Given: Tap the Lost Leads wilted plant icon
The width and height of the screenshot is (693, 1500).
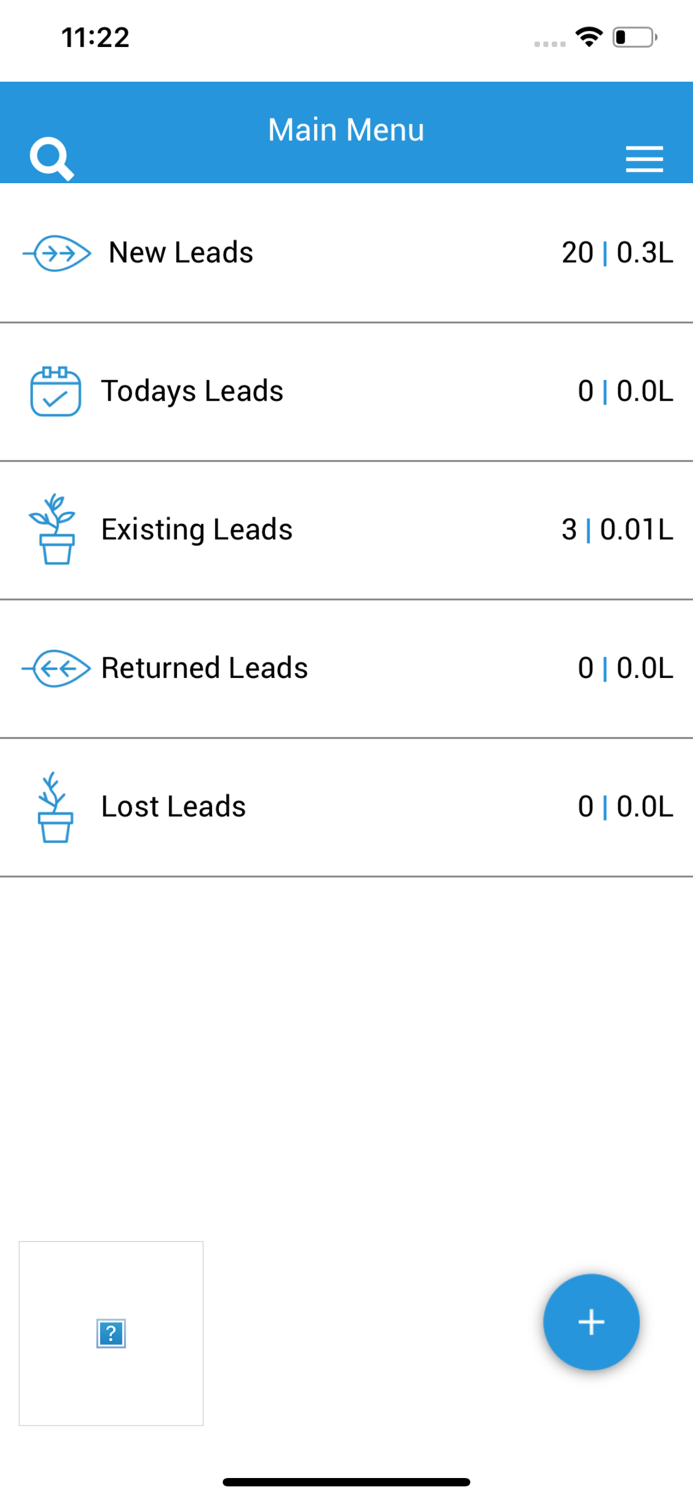Looking at the screenshot, I should [x=55, y=807].
